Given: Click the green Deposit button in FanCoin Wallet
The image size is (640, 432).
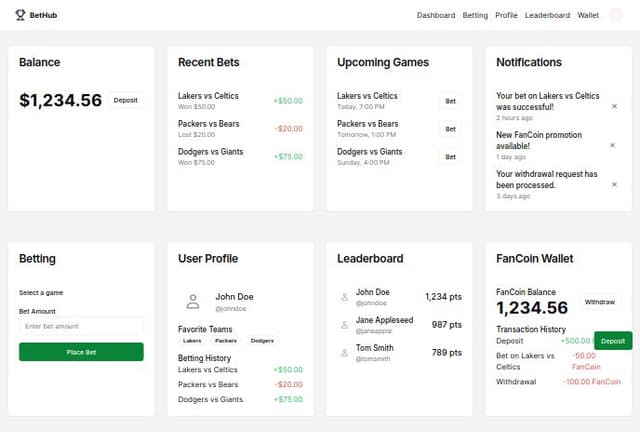Looking at the screenshot, I should click(x=613, y=341).
